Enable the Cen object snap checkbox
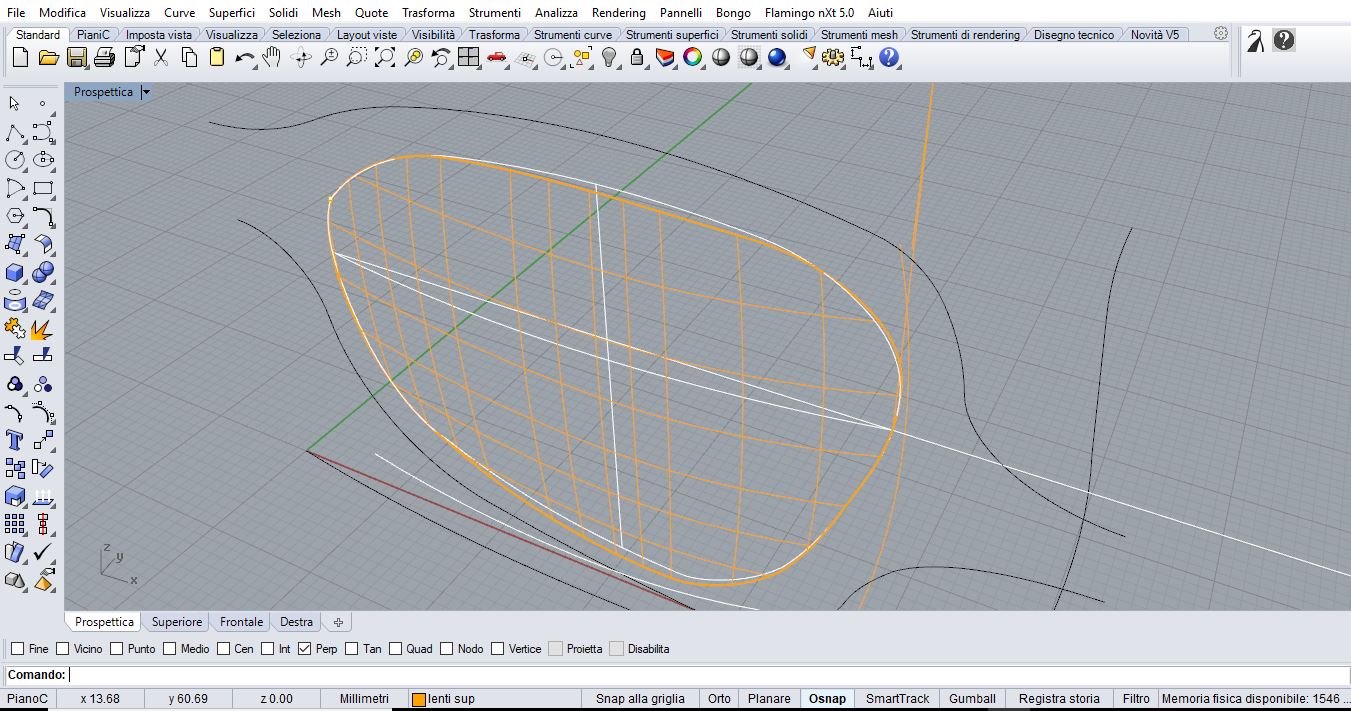 (x=223, y=649)
